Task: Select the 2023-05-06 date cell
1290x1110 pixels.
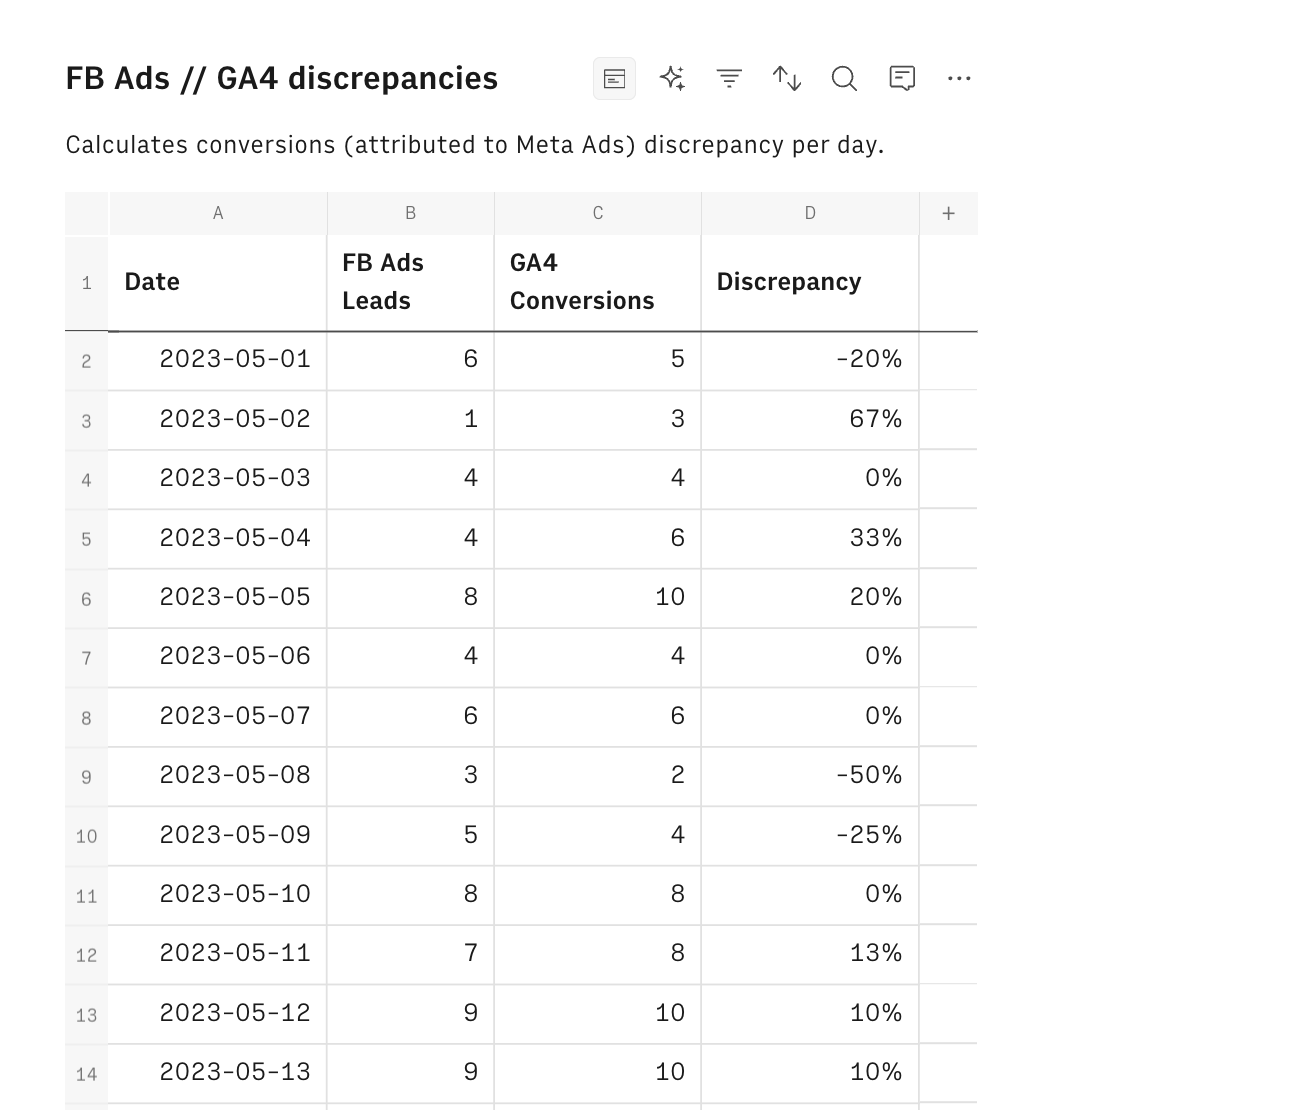Action: [x=218, y=657]
